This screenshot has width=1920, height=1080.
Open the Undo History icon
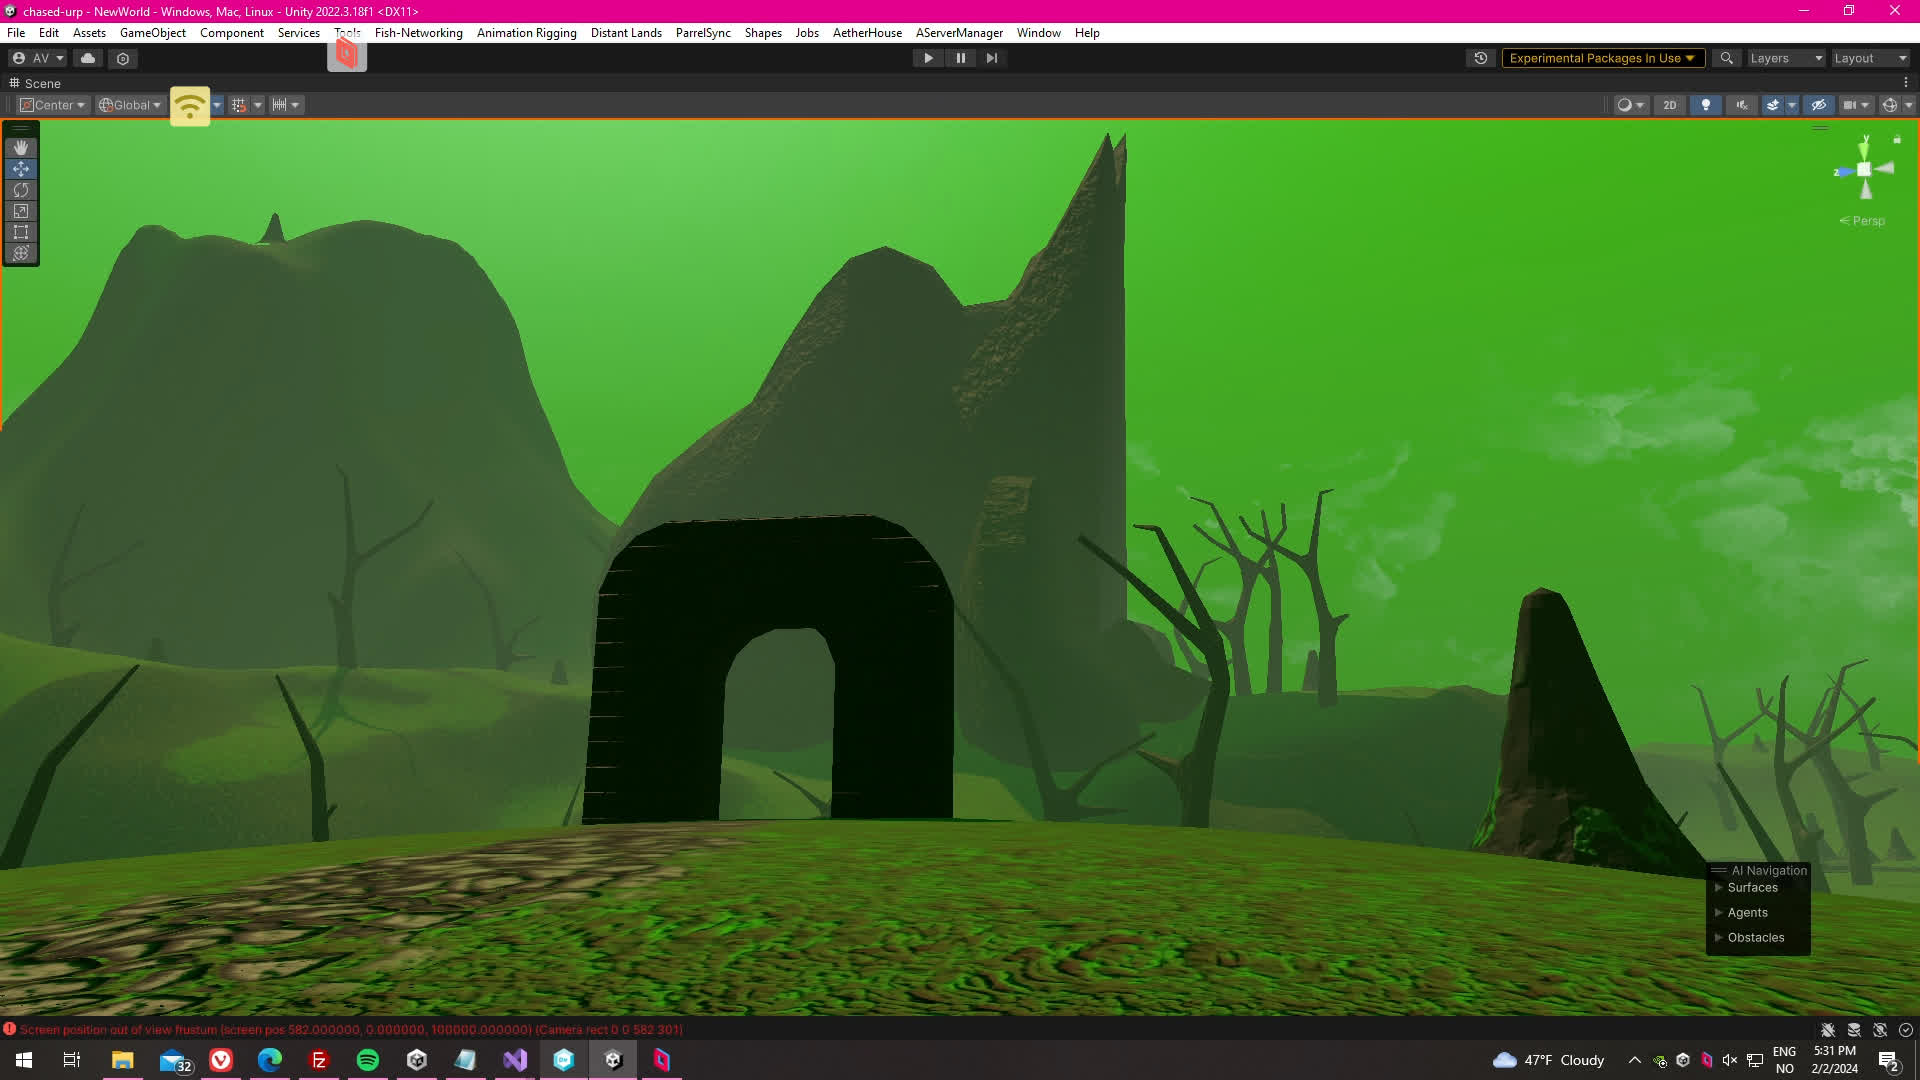1481,58
